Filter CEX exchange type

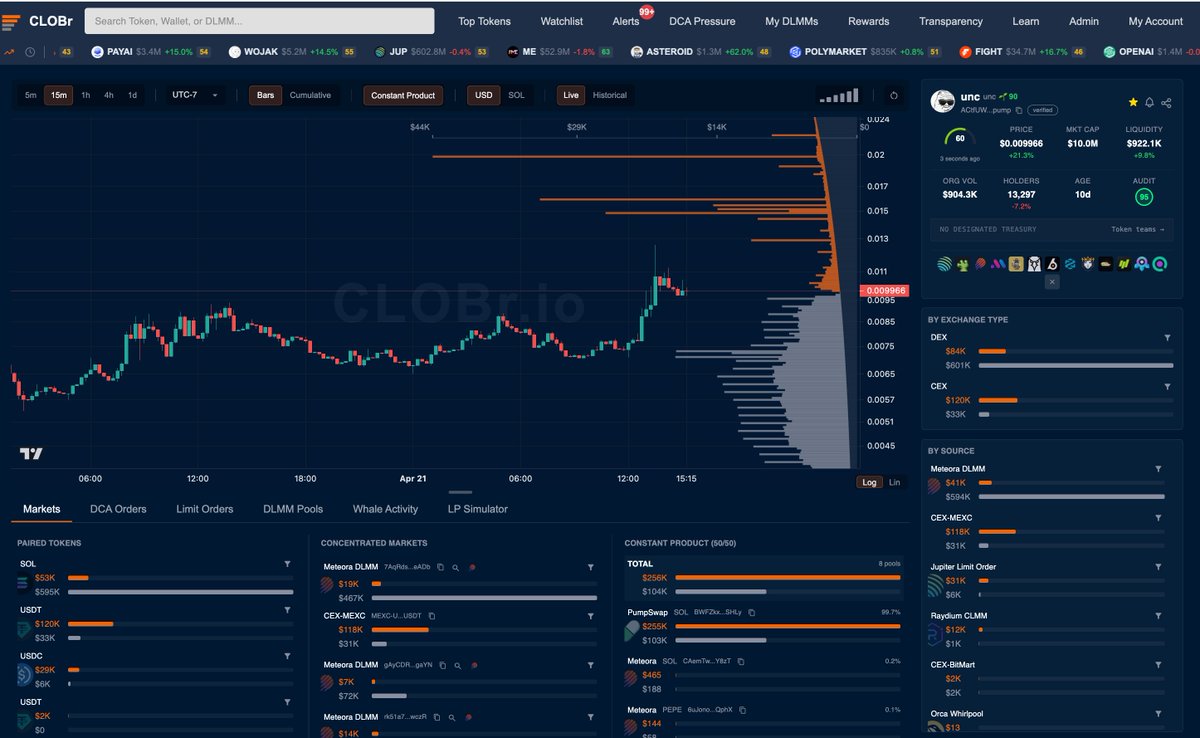point(1167,386)
